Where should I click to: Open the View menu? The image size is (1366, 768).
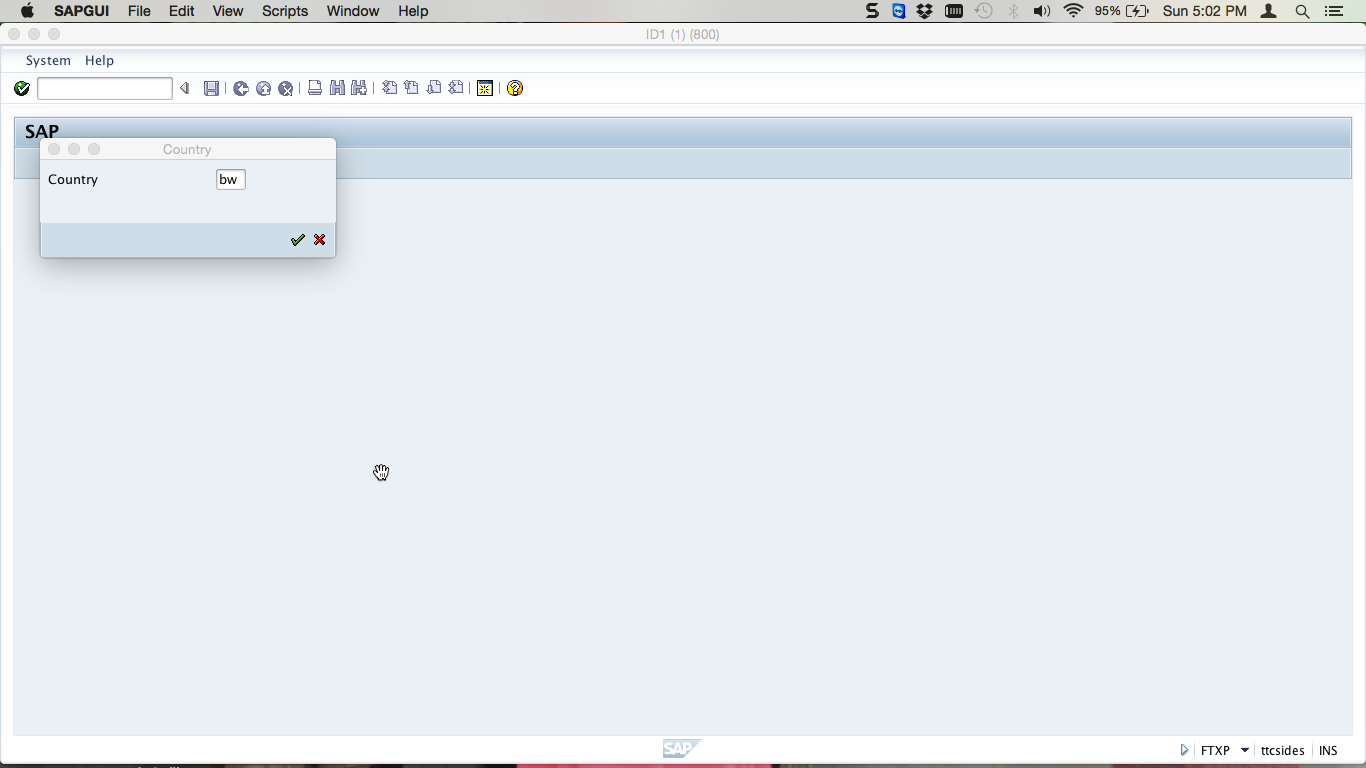pyautogui.click(x=228, y=11)
